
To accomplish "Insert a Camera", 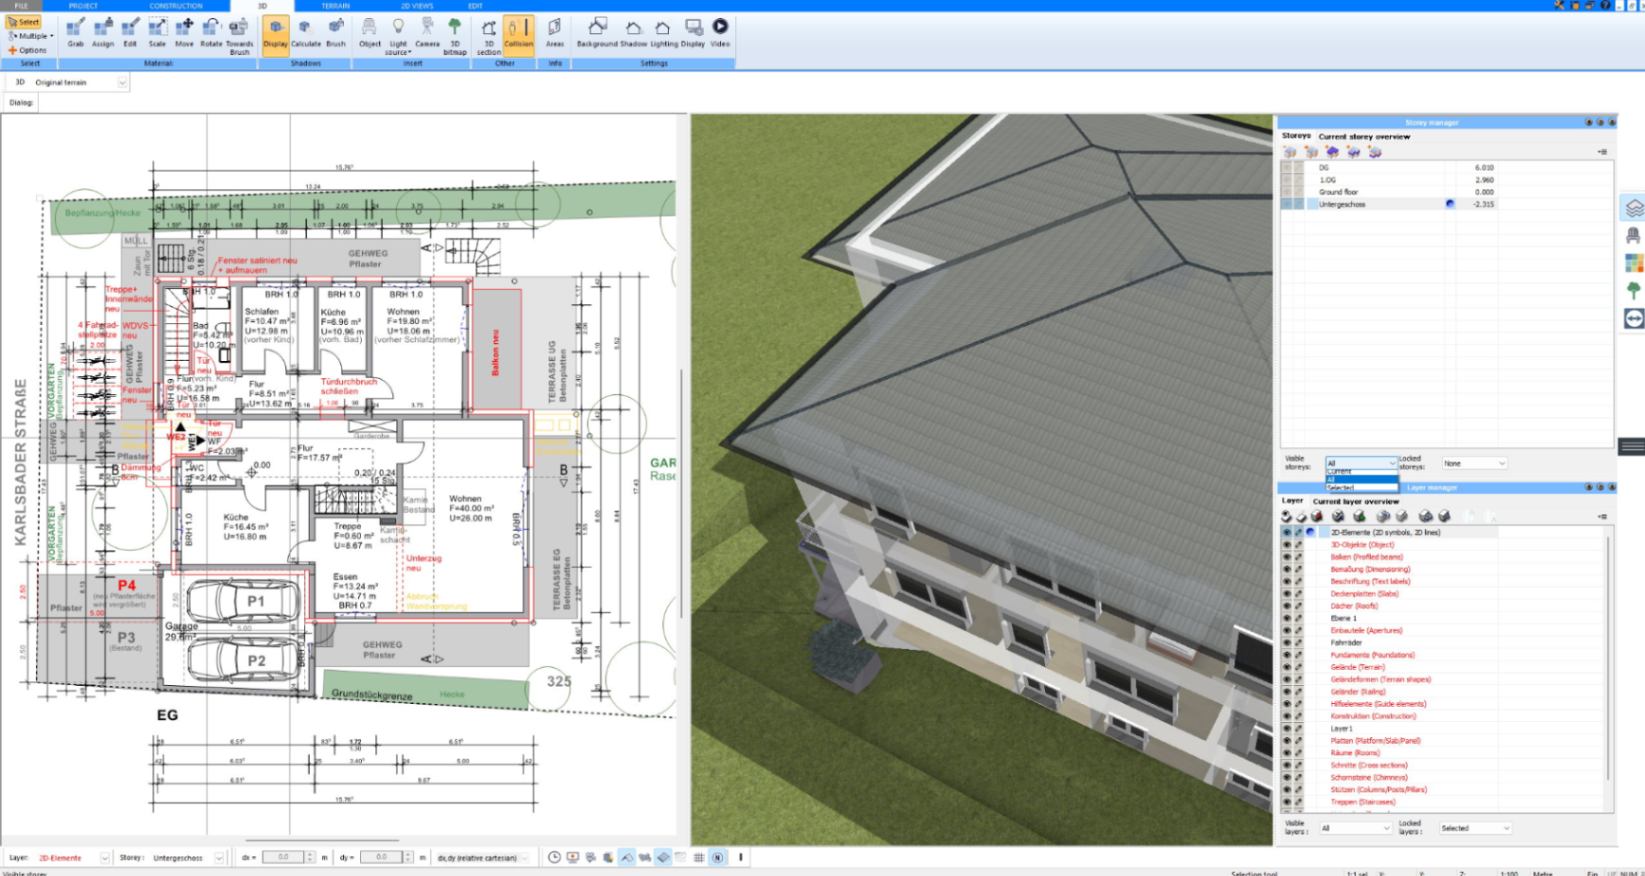I will [x=427, y=33].
